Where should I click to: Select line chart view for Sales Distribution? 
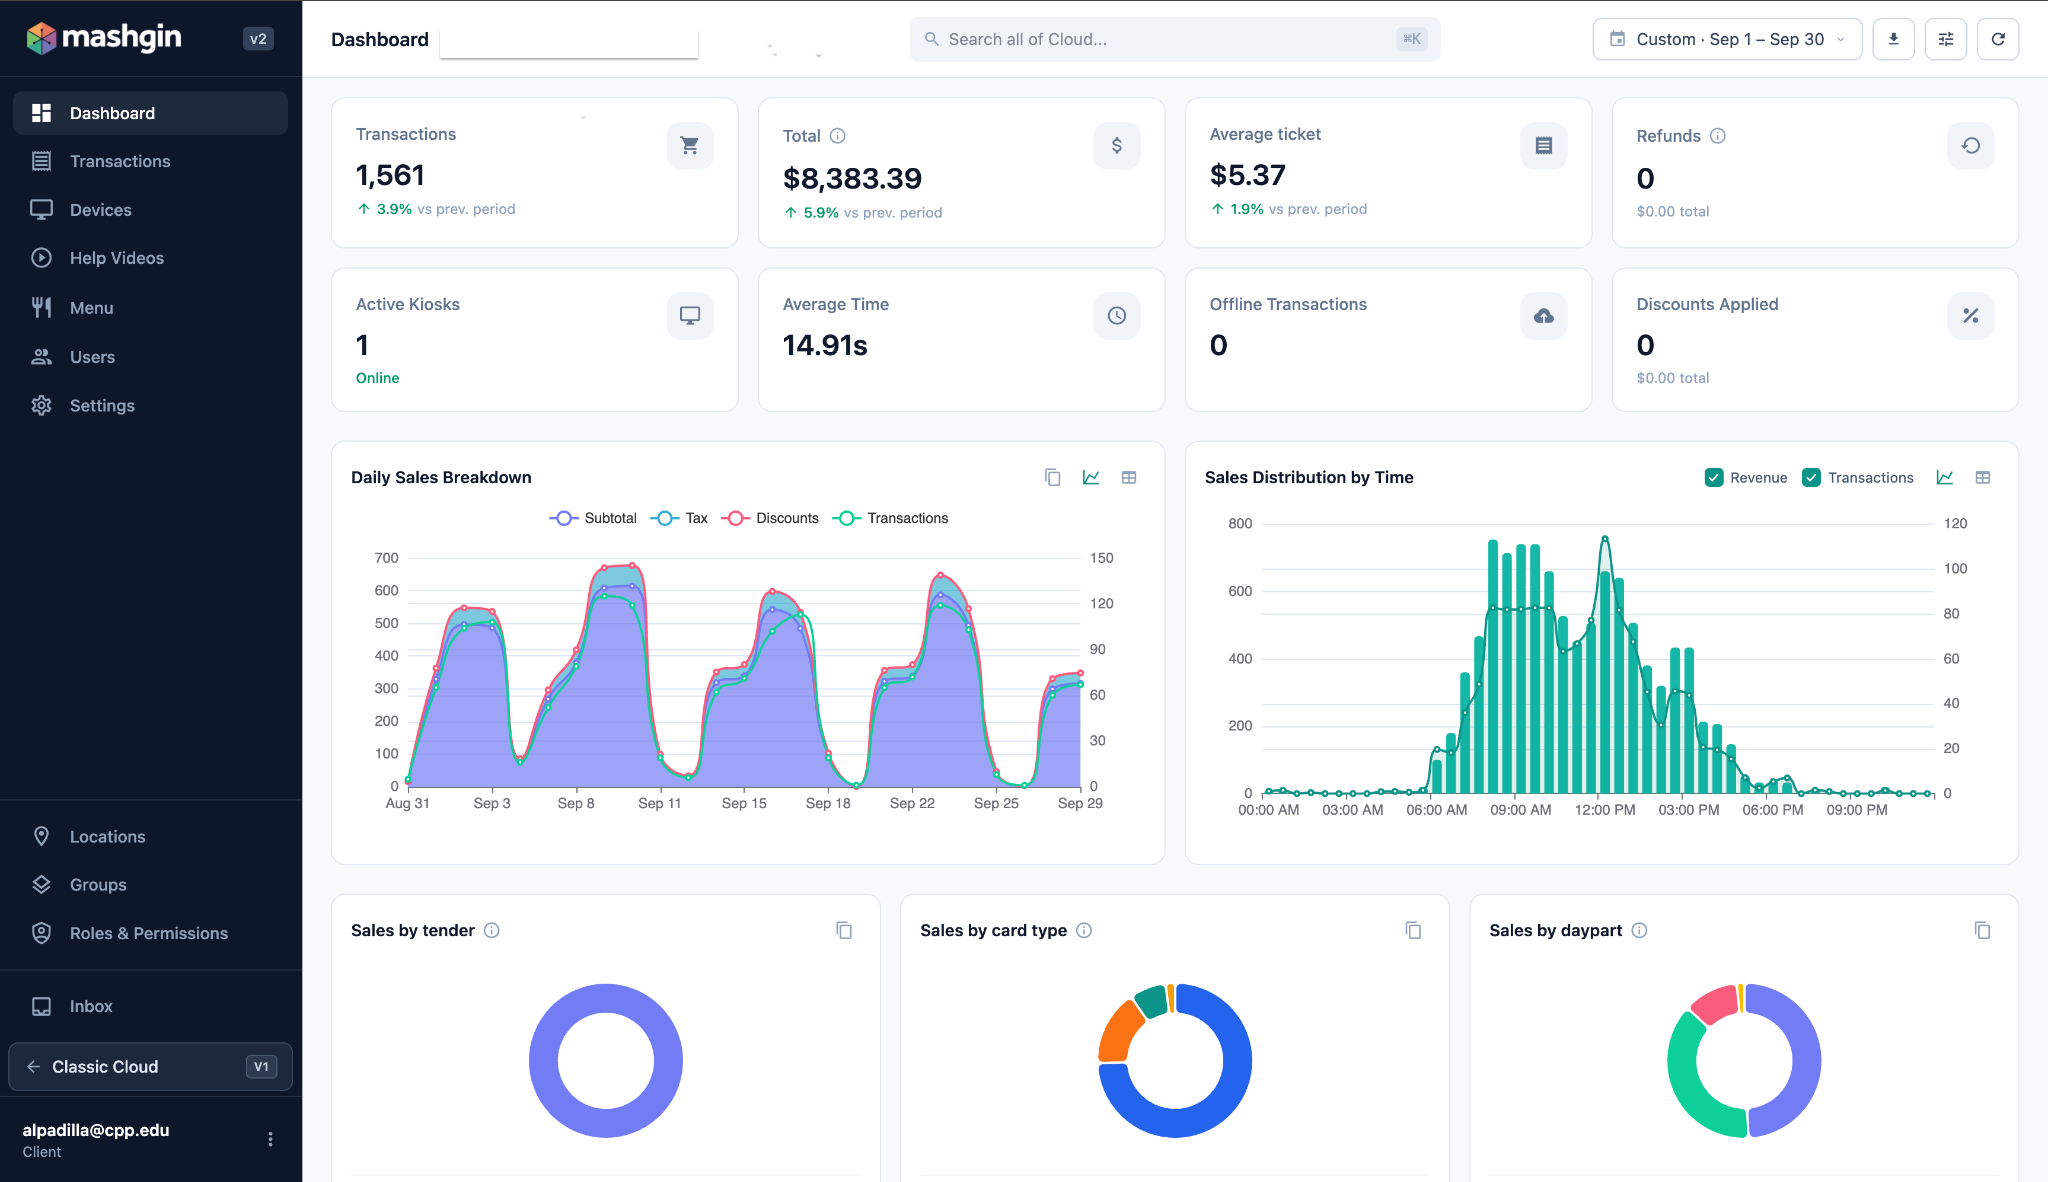pyautogui.click(x=1944, y=477)
